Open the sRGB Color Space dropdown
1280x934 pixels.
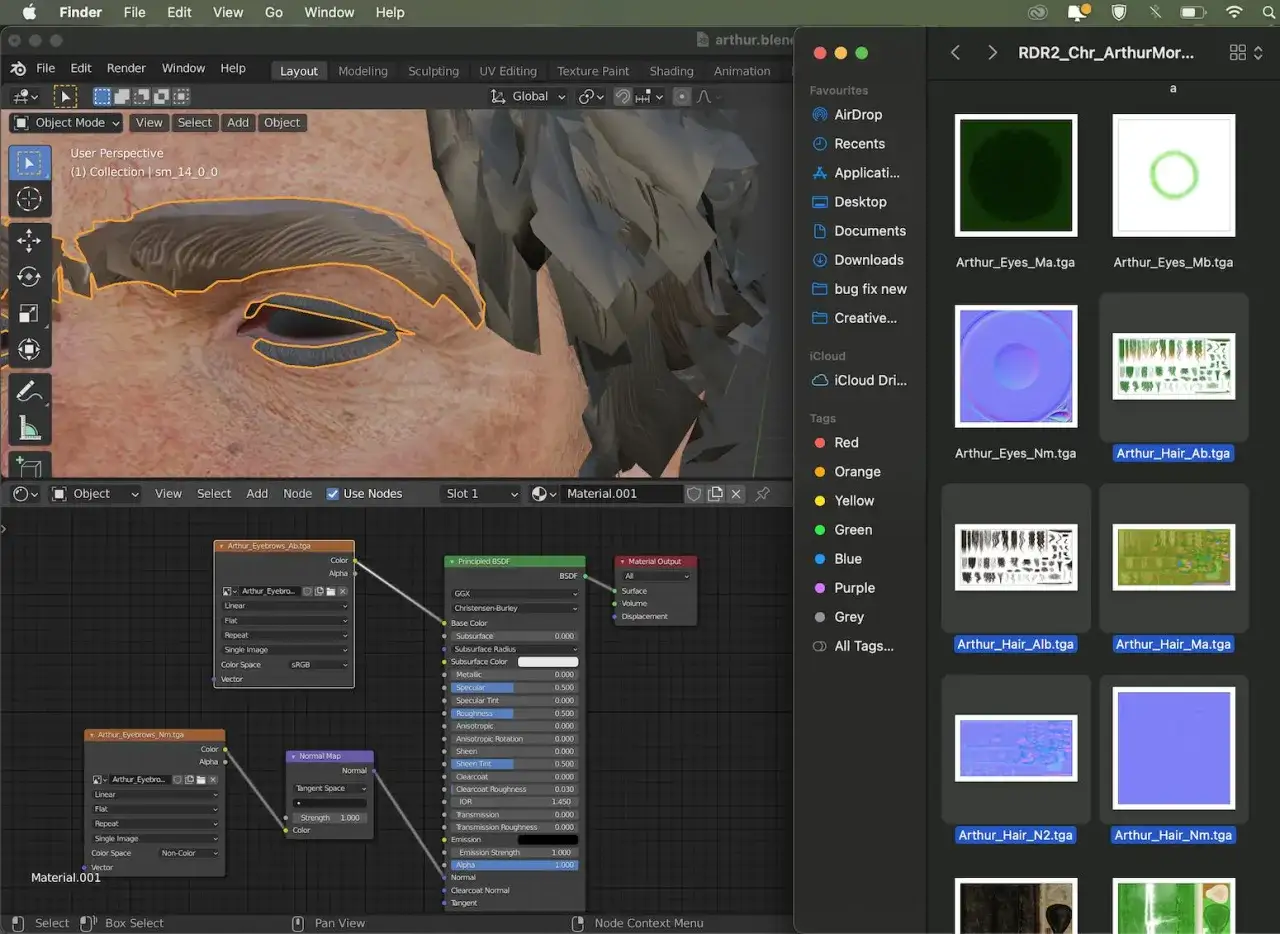tap(319, 665)
